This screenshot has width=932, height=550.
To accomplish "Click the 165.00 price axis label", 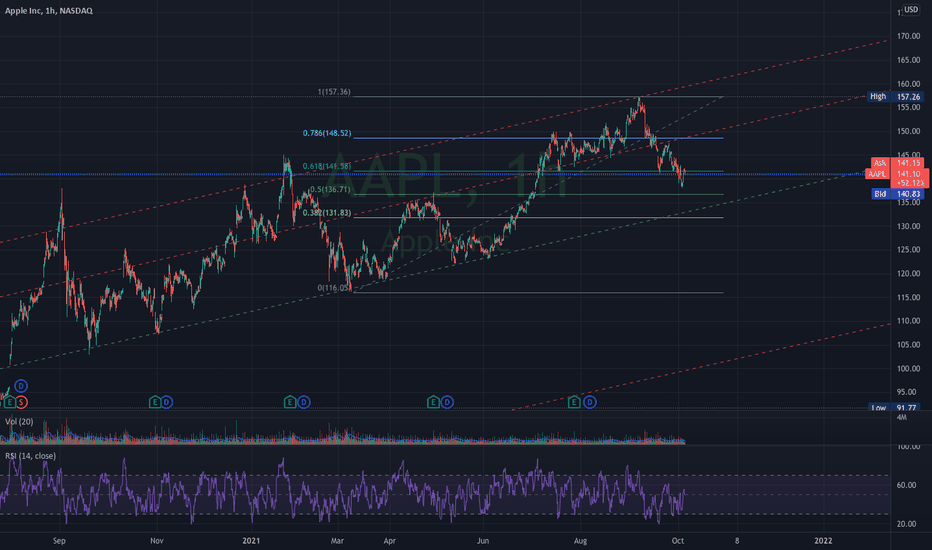I will 908,60.
